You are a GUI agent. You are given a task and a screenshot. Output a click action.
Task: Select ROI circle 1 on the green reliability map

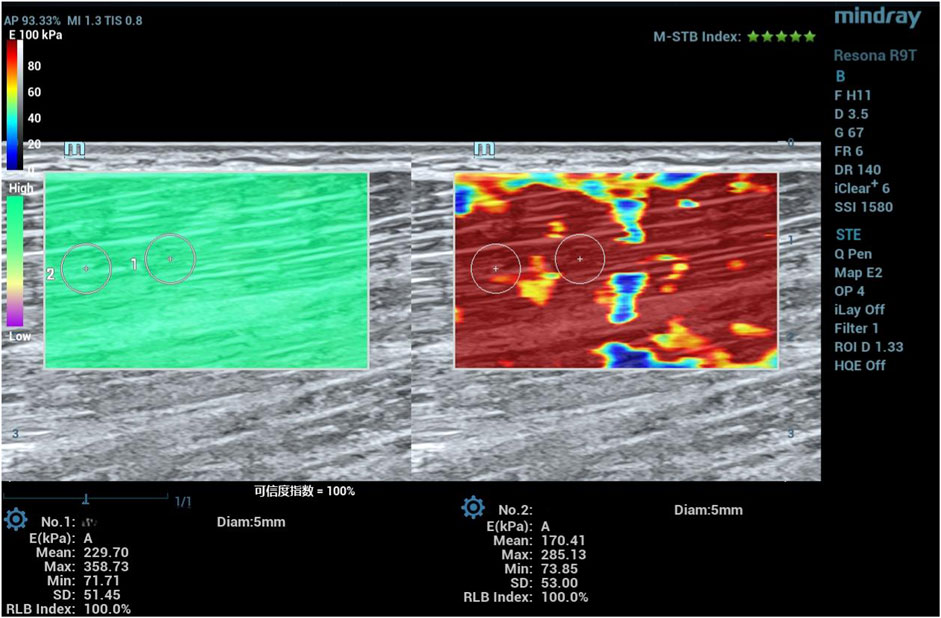click(x=170, y=259)
